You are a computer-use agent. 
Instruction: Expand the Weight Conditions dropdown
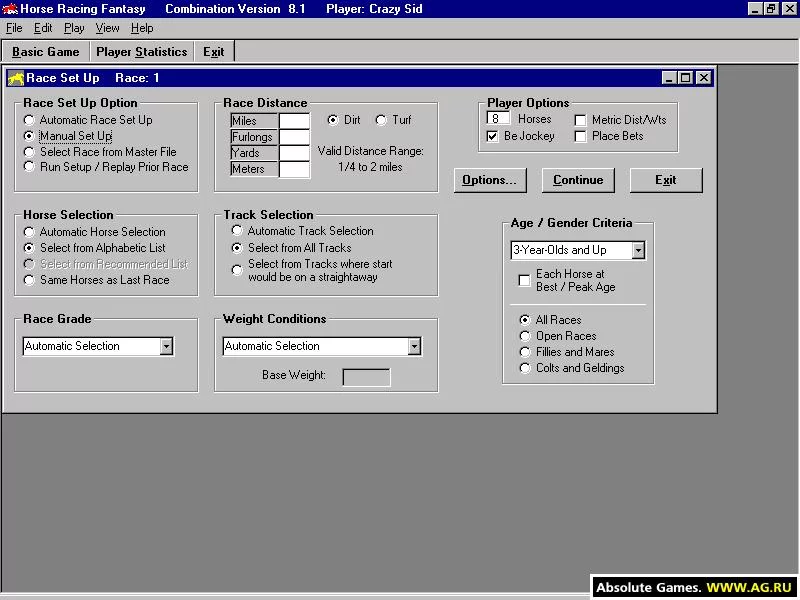(414, 346)
